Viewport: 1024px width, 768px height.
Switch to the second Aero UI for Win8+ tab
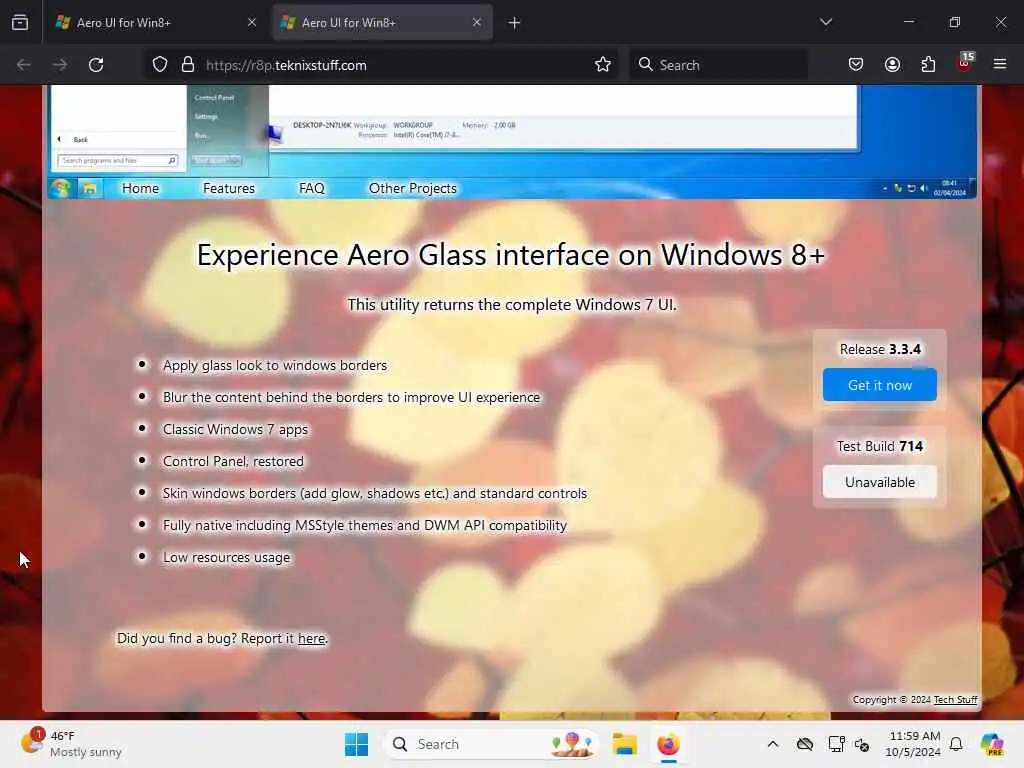pos(382,22)
